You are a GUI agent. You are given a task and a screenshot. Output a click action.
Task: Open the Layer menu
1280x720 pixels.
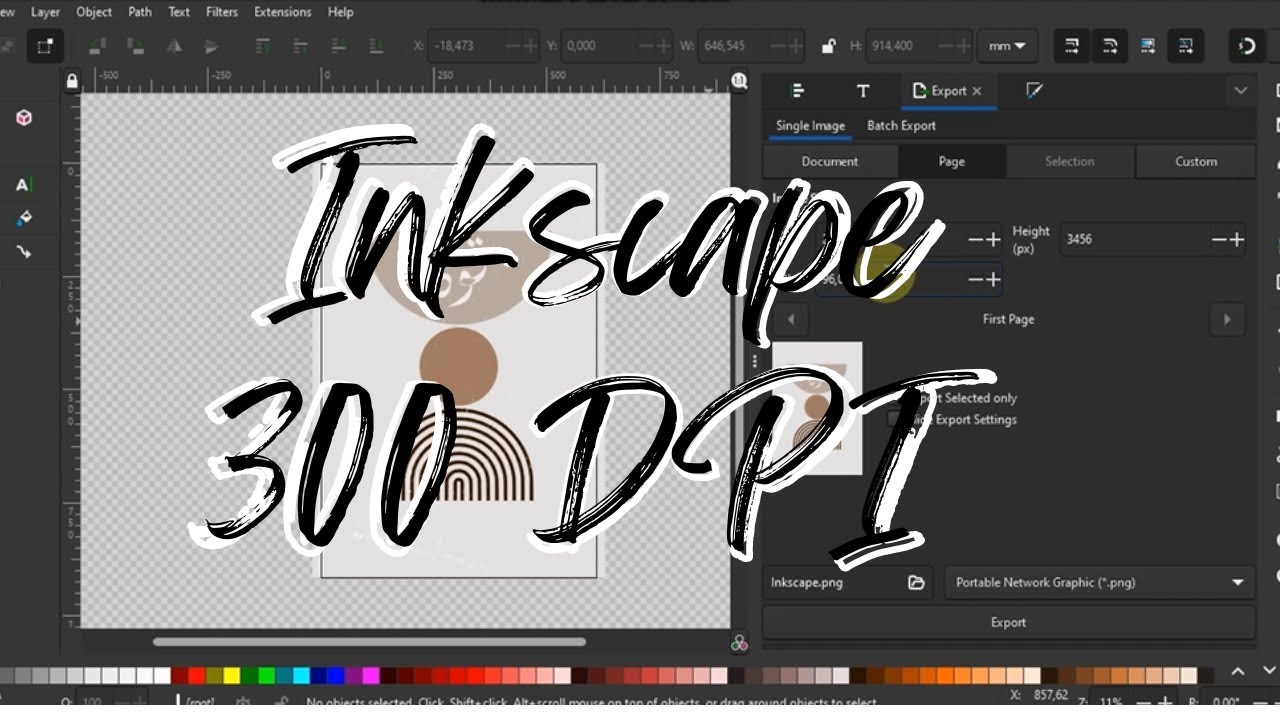(45, 12)
